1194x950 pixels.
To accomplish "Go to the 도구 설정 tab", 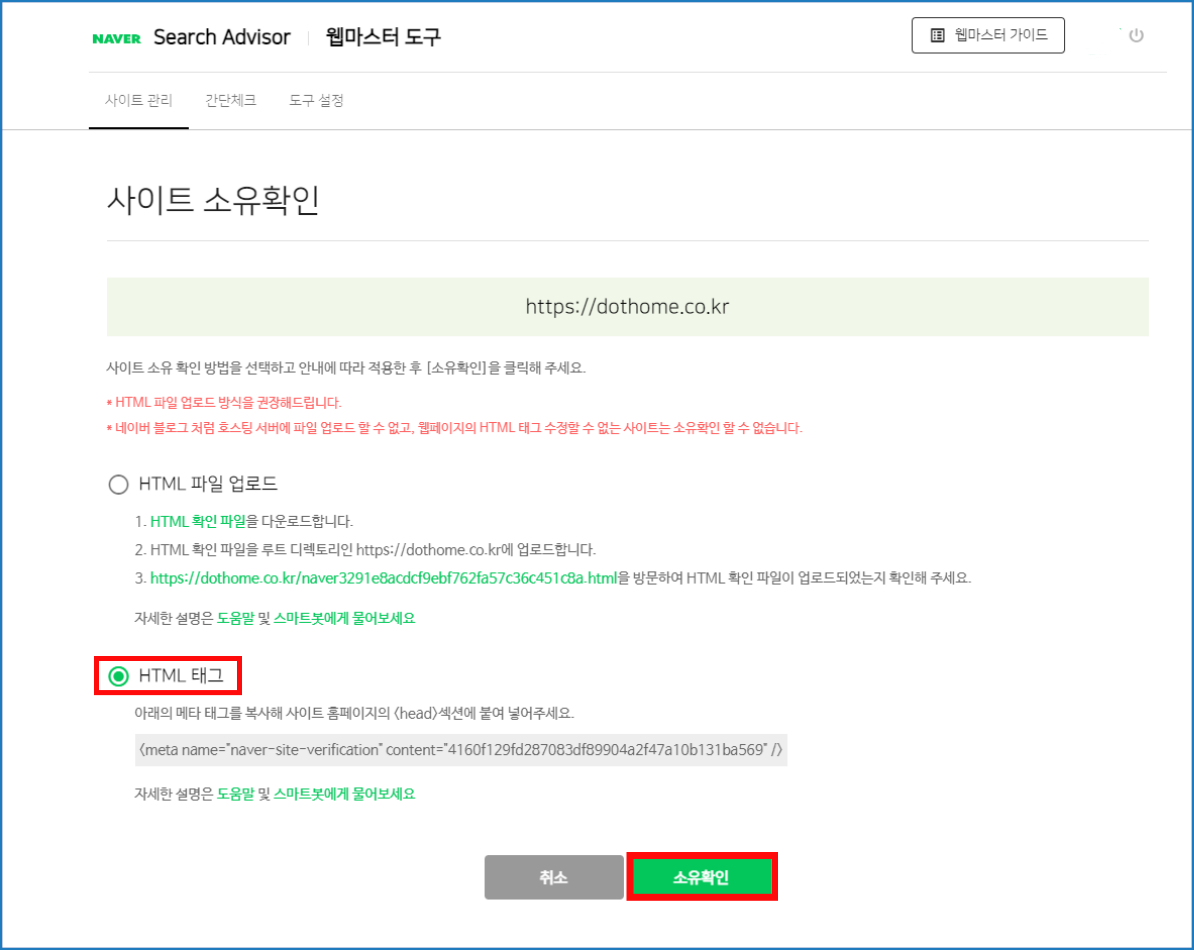I will (x=316, y=101).
